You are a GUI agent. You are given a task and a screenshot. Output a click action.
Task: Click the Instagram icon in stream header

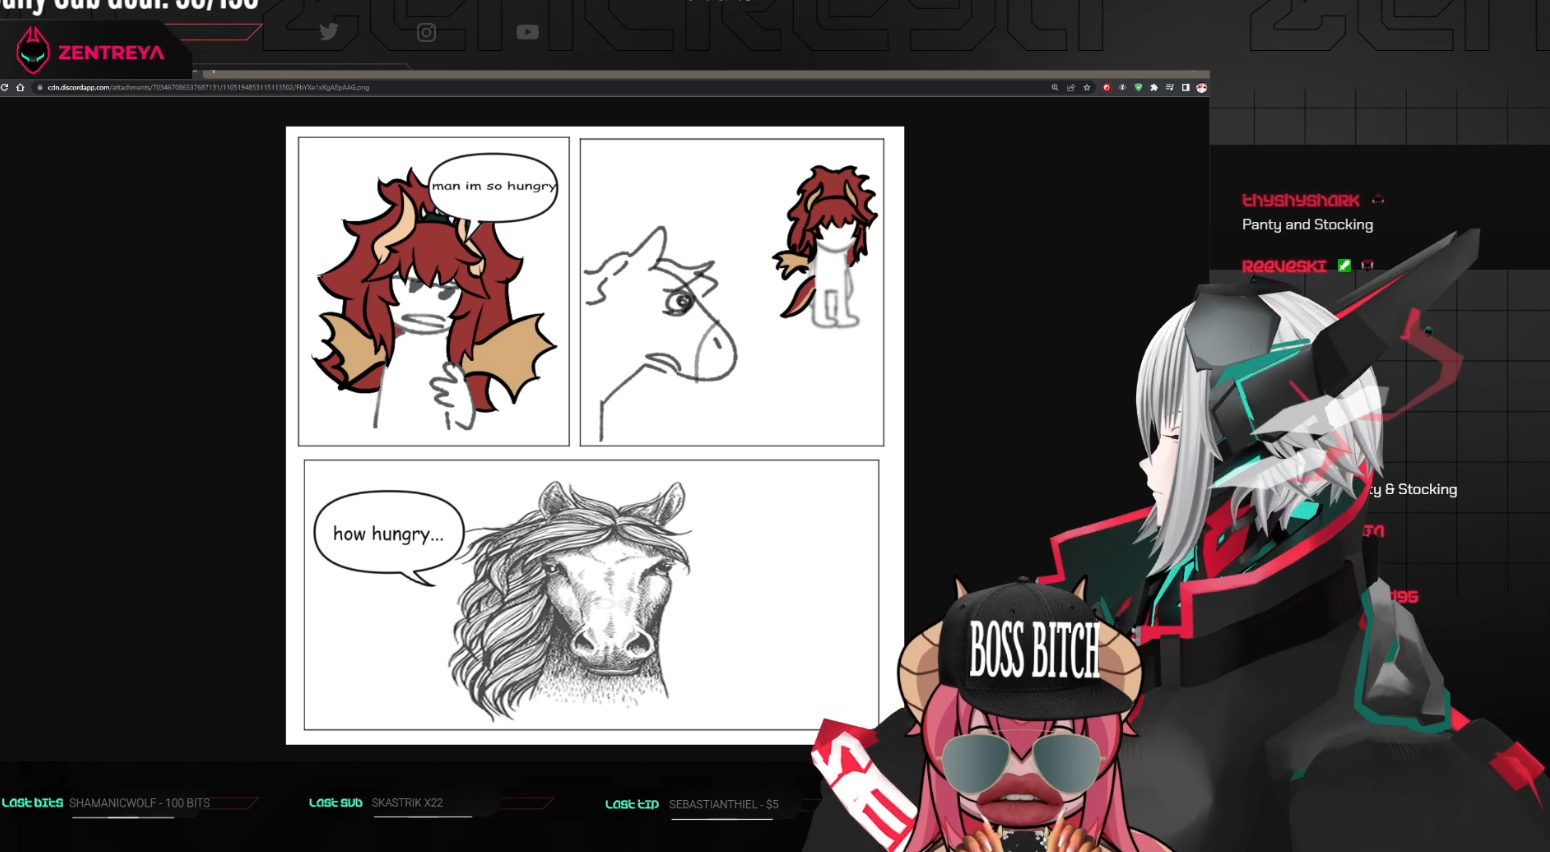point(426,32)
